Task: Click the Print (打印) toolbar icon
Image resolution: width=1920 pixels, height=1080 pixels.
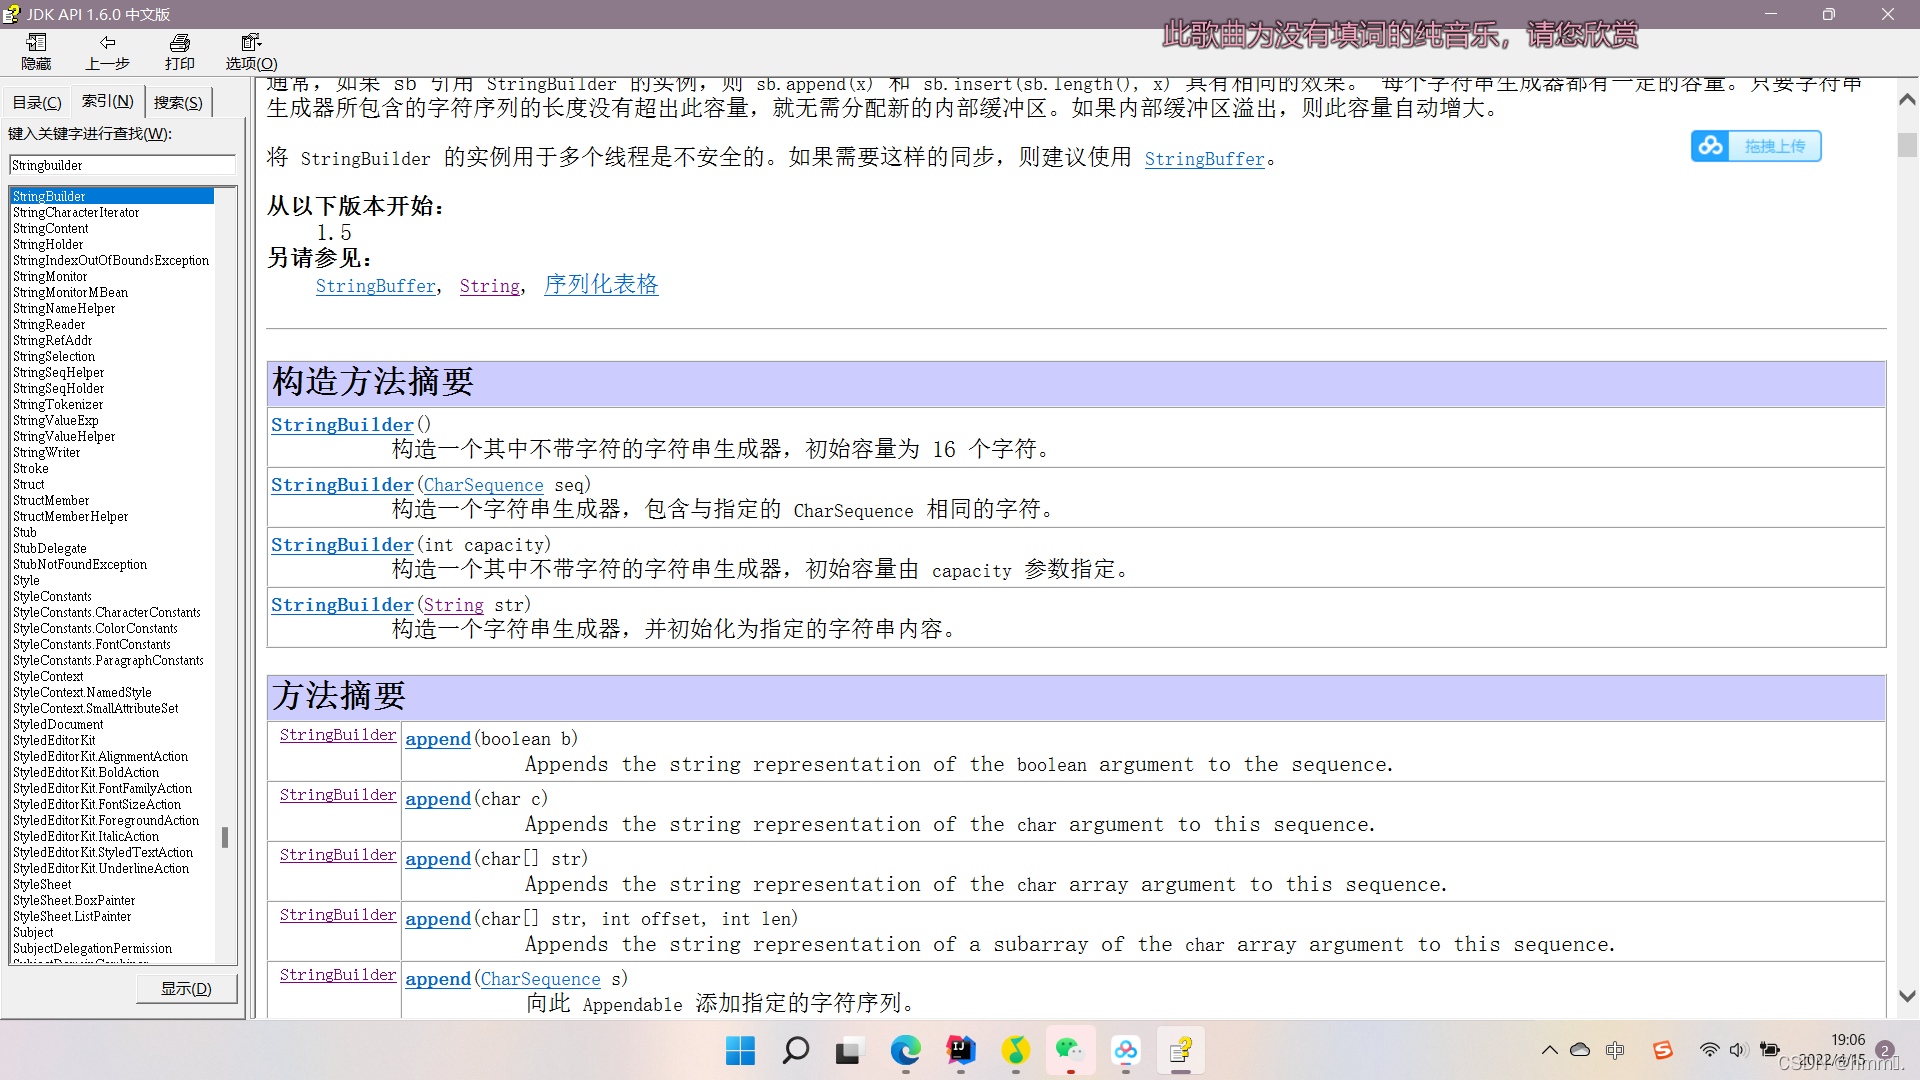Action: click(180, 51)
